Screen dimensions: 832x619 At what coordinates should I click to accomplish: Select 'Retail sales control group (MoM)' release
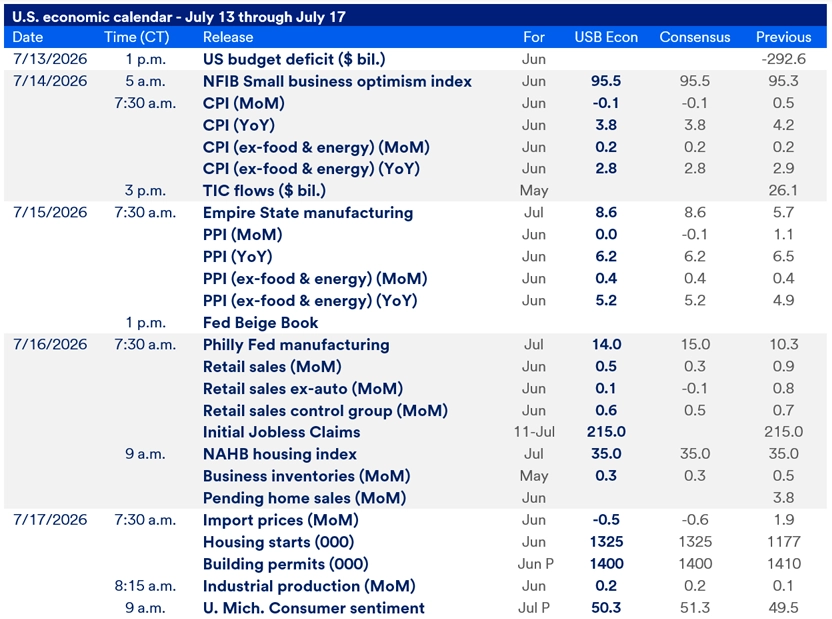click(x=325, y=411)
